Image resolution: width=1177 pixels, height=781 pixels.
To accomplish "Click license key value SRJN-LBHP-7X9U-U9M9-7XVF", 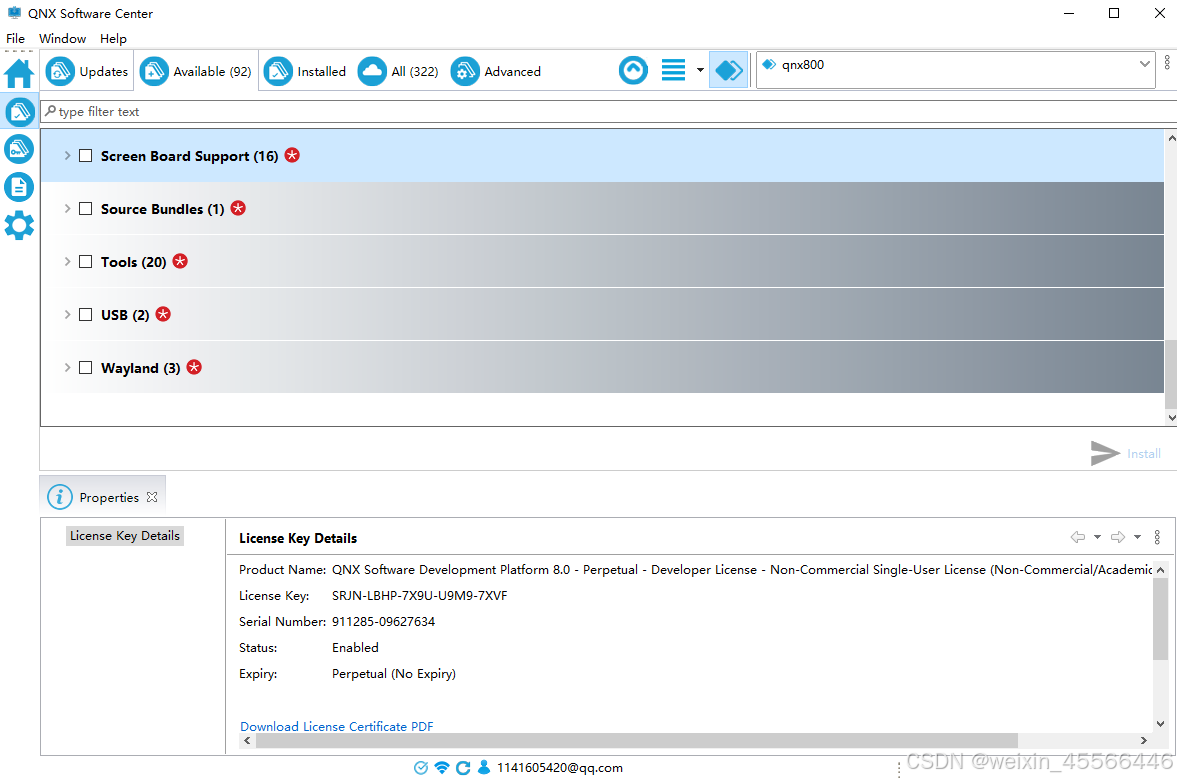I will tap(420, 596).
